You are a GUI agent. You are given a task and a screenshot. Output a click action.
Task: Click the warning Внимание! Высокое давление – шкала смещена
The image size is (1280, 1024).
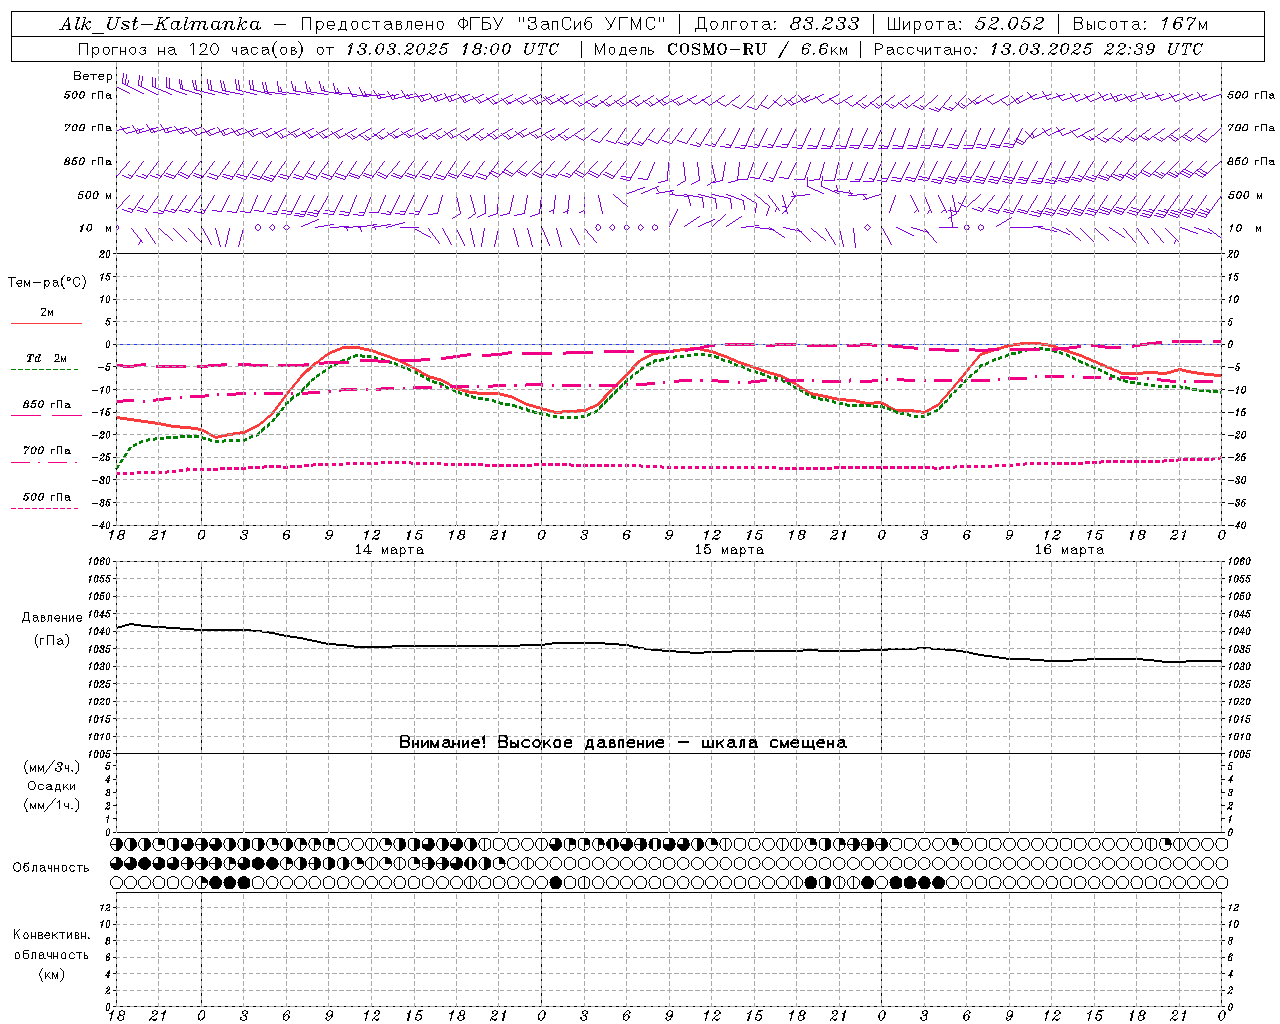click(623, 743)
